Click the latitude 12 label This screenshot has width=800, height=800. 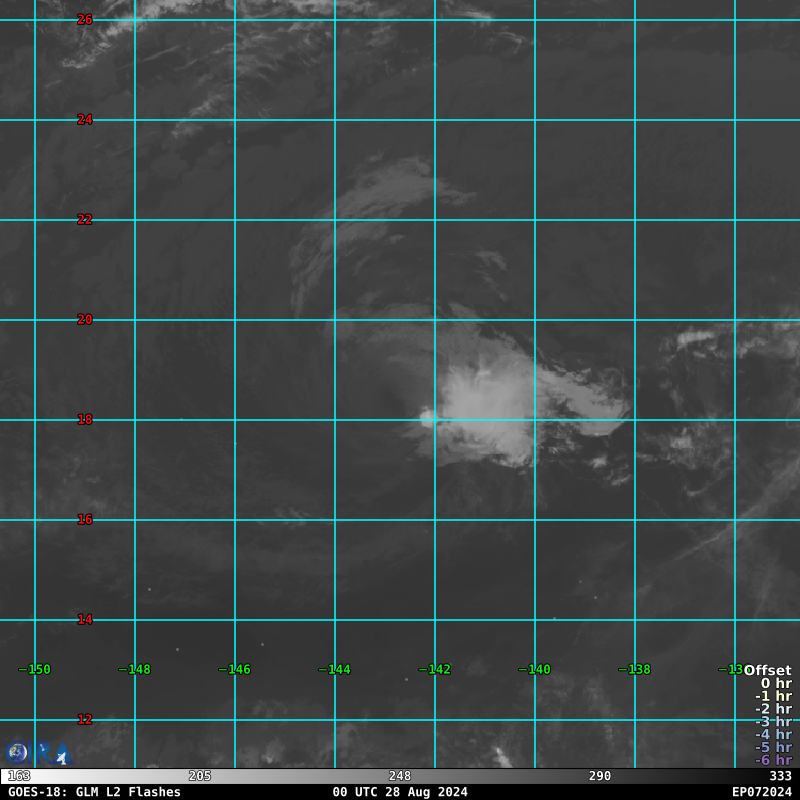pyautogui.click(x=85, y=720)
